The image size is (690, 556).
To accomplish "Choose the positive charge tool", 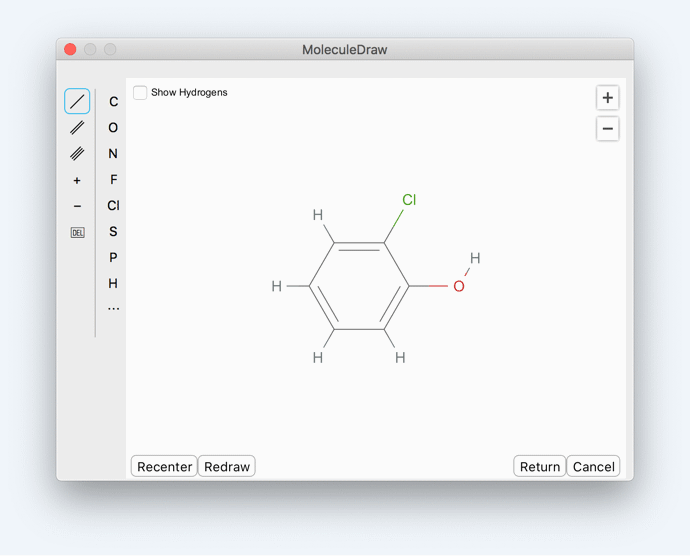I will click(x=77, y=181).
